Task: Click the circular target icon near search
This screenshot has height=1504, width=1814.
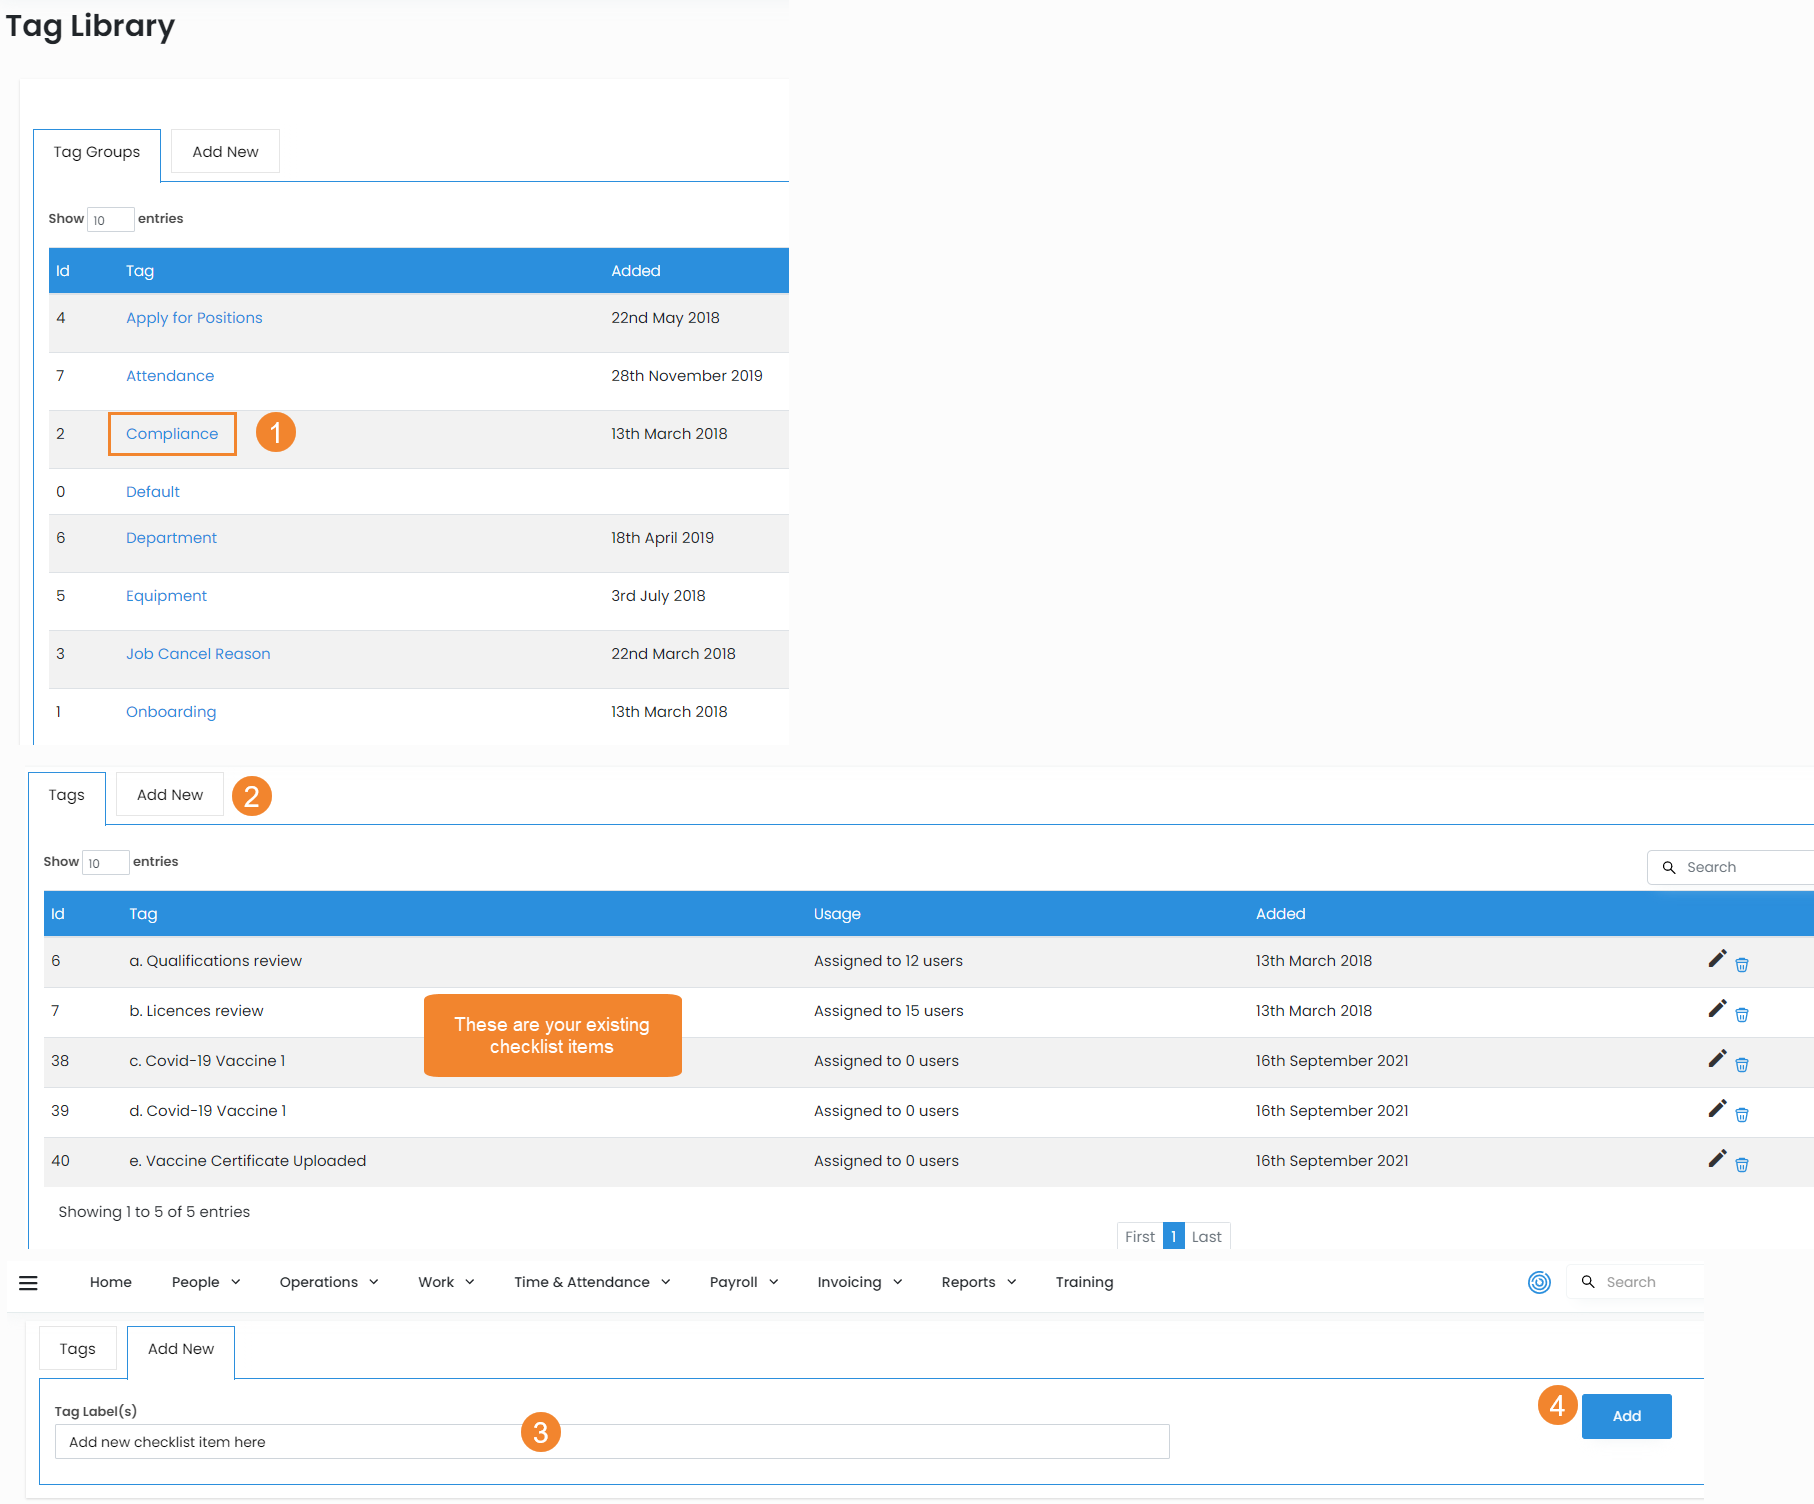Action: [x=1539, y=1282]
